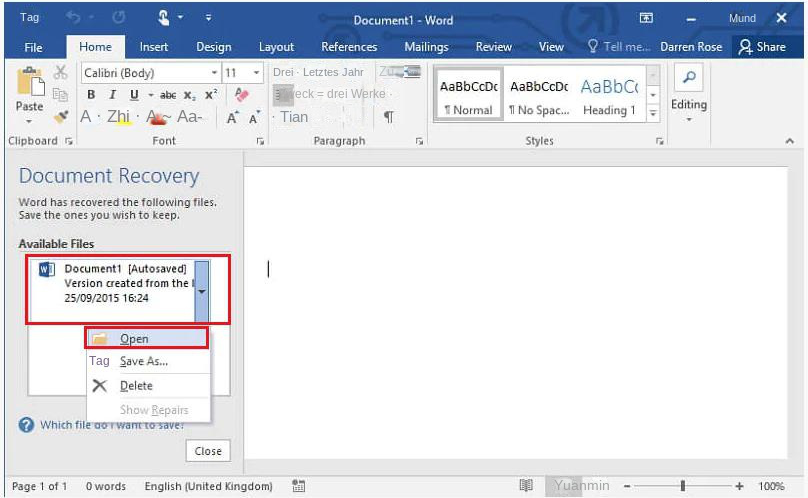Open the Paragraph dialog launcher
Viewport: 808px width, 498px height.
(419, 141)
